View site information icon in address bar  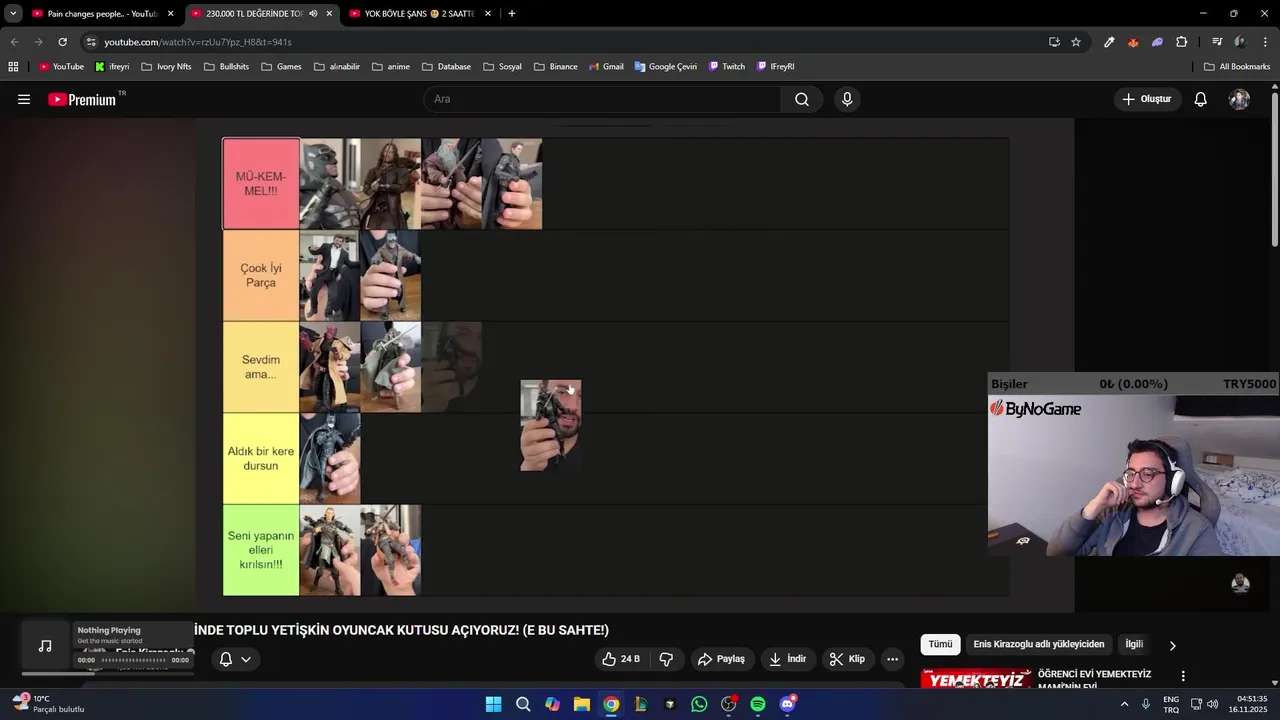(x=91, y=42)
